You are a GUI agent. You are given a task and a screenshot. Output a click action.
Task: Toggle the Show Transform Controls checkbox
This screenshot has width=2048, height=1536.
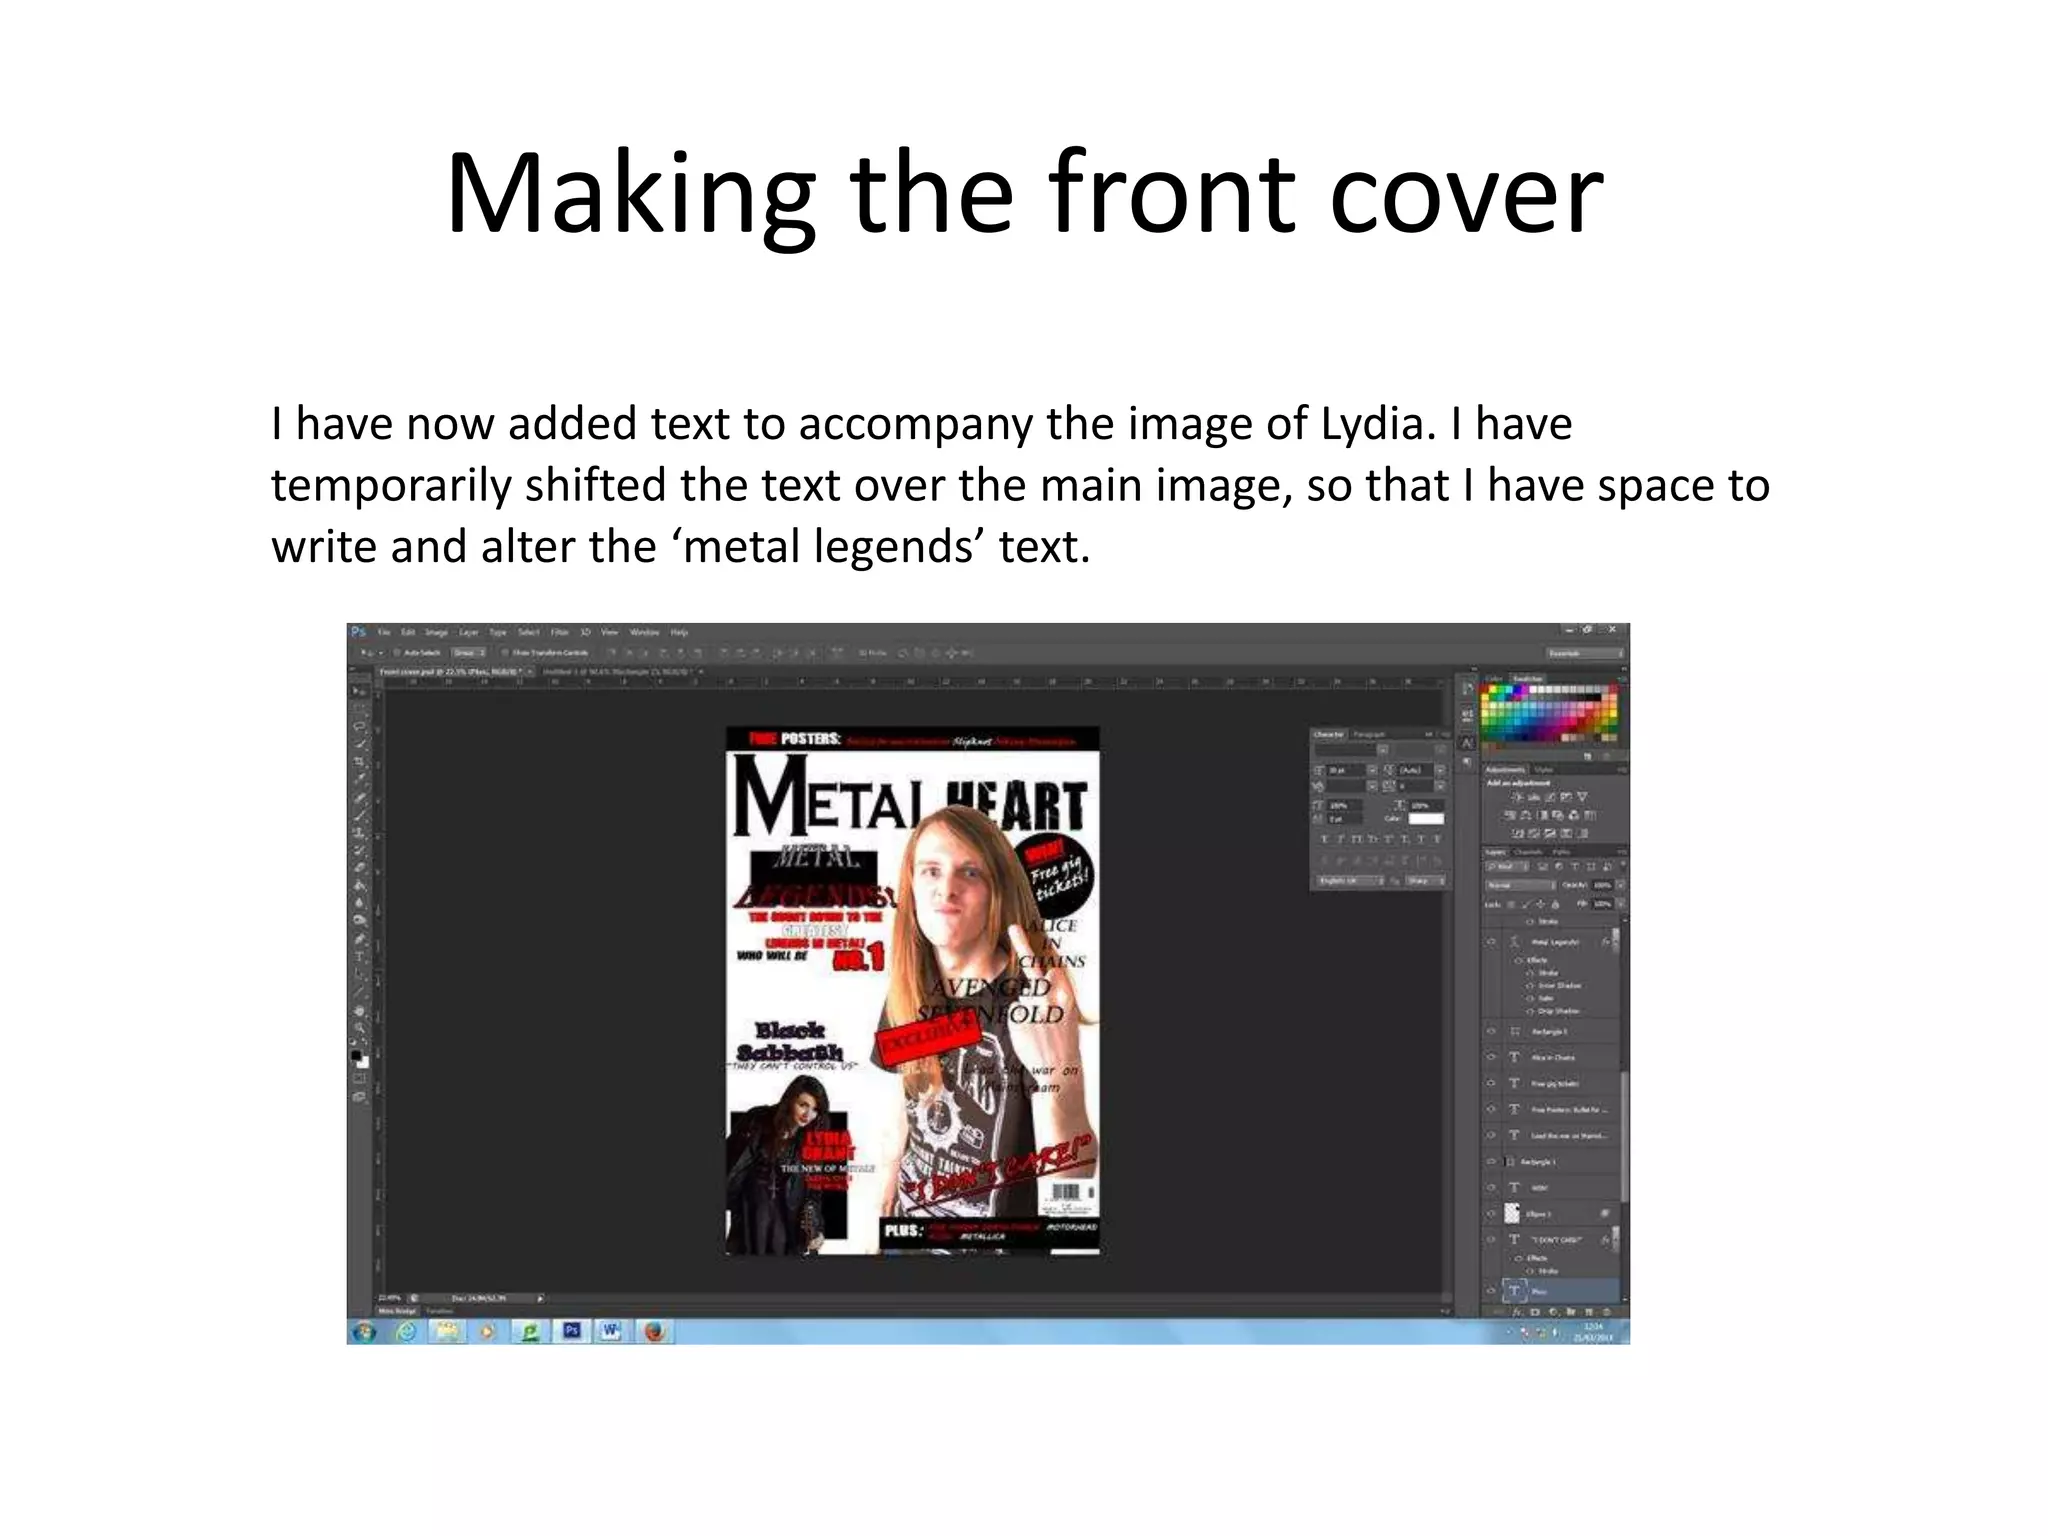[505, 653]
